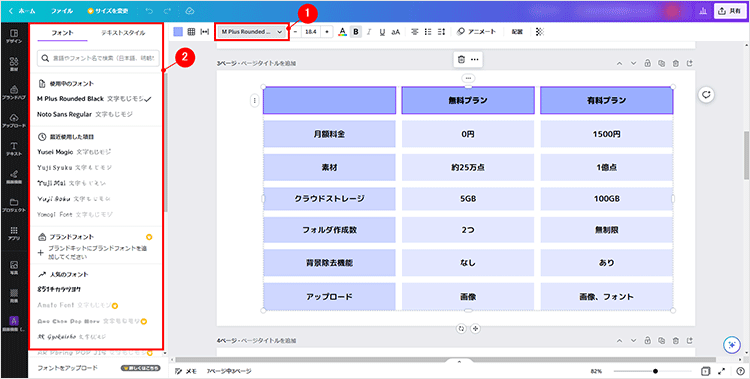
Task: Click the comment refresh bubble beside canvas
Action: click(x=706, y=95)
